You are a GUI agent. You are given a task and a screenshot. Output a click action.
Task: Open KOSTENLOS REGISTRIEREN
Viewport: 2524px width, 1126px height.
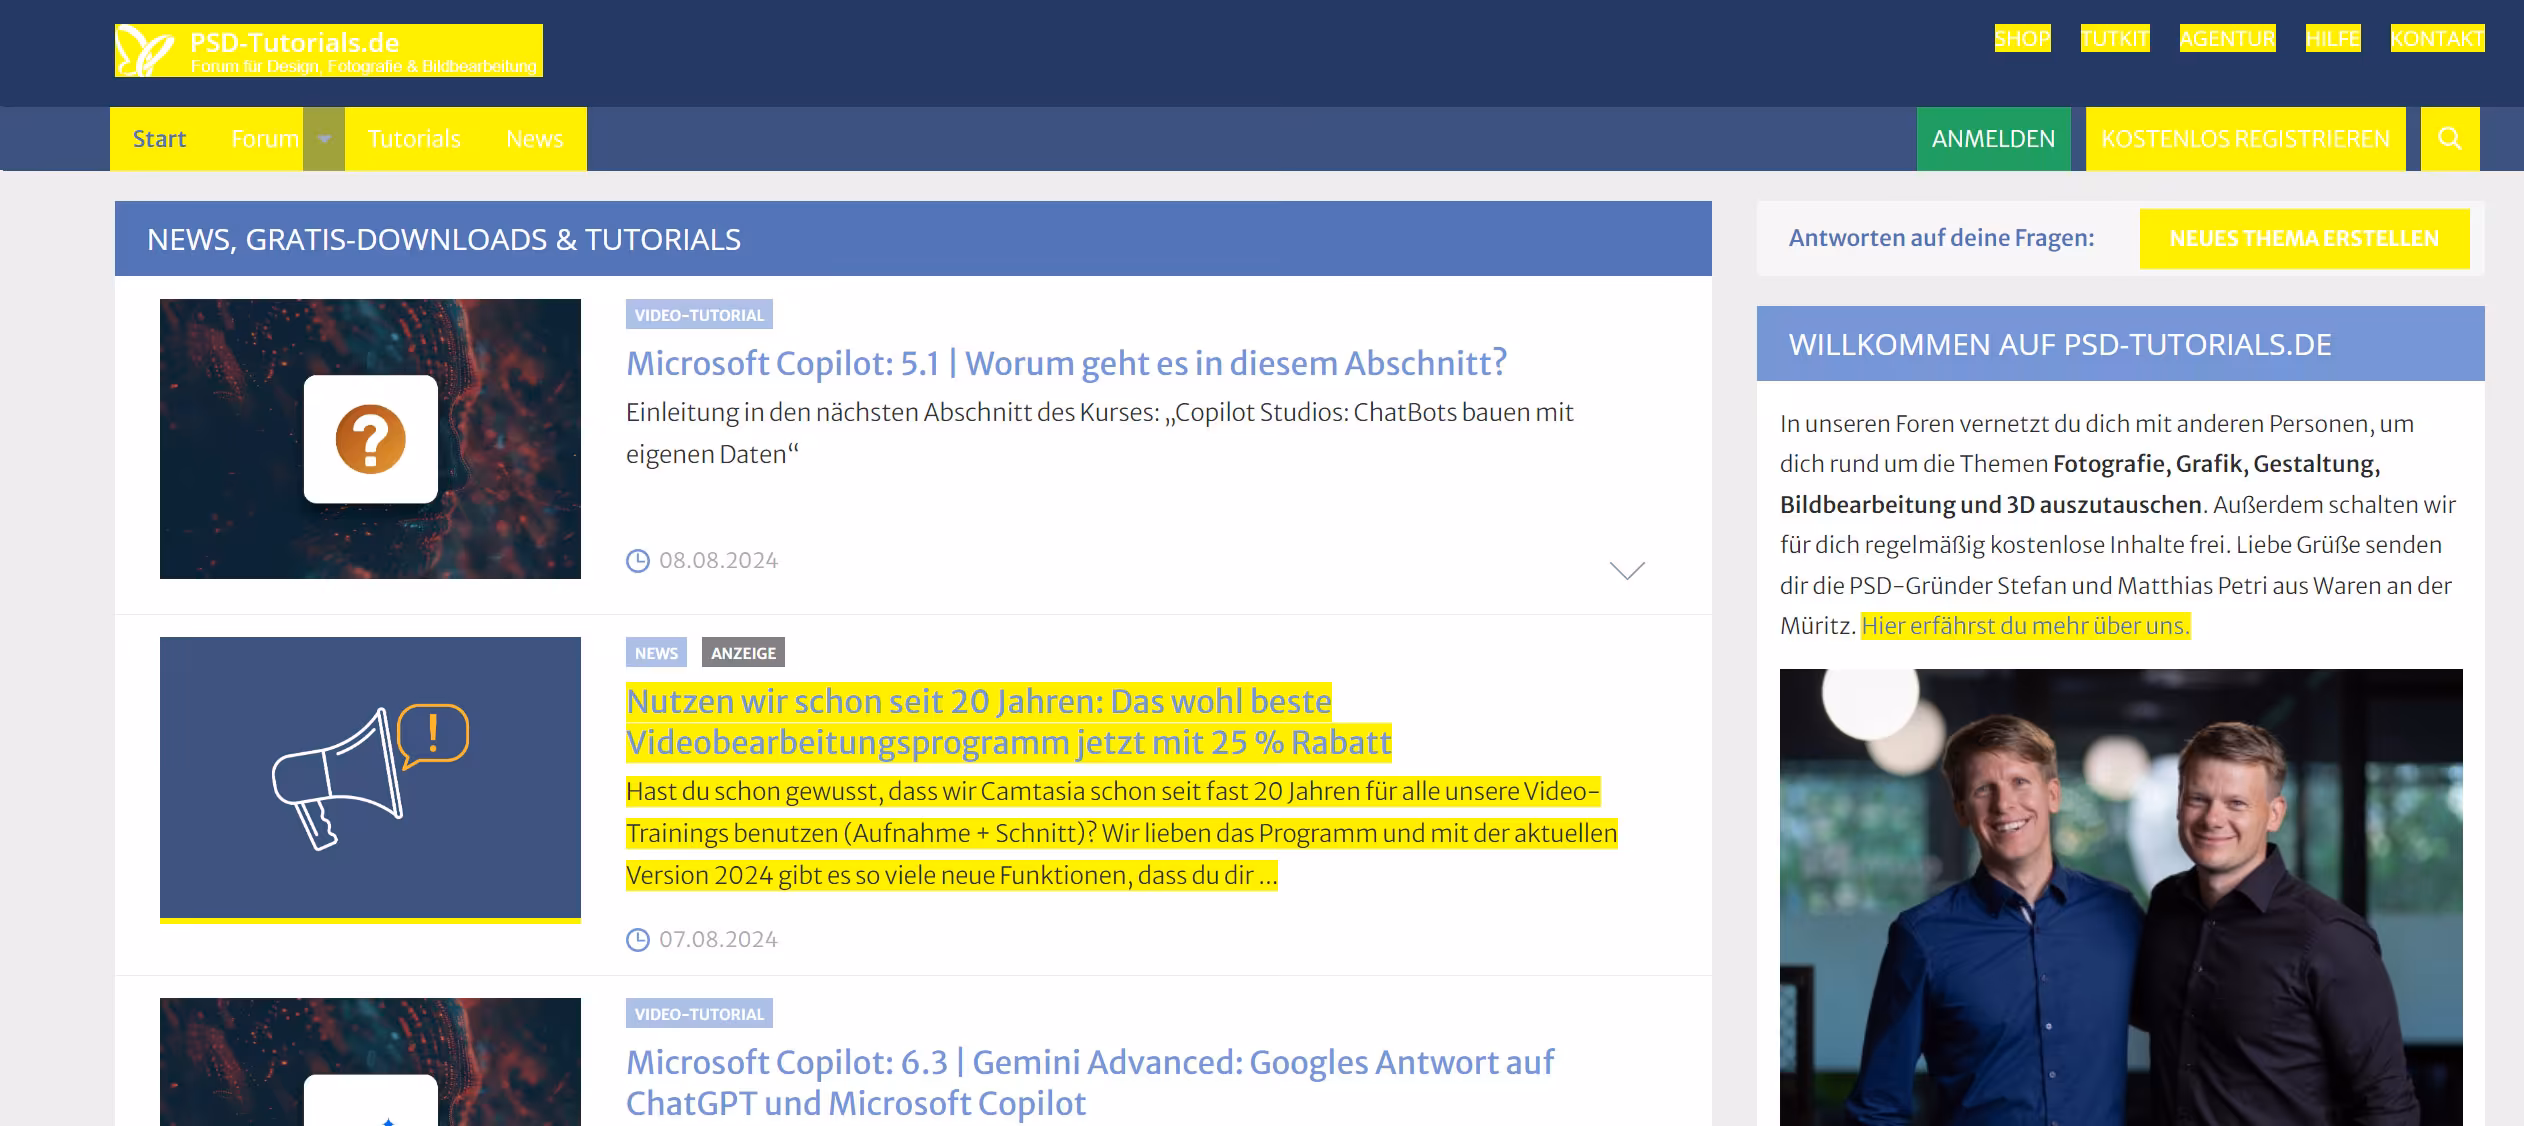2245,139
